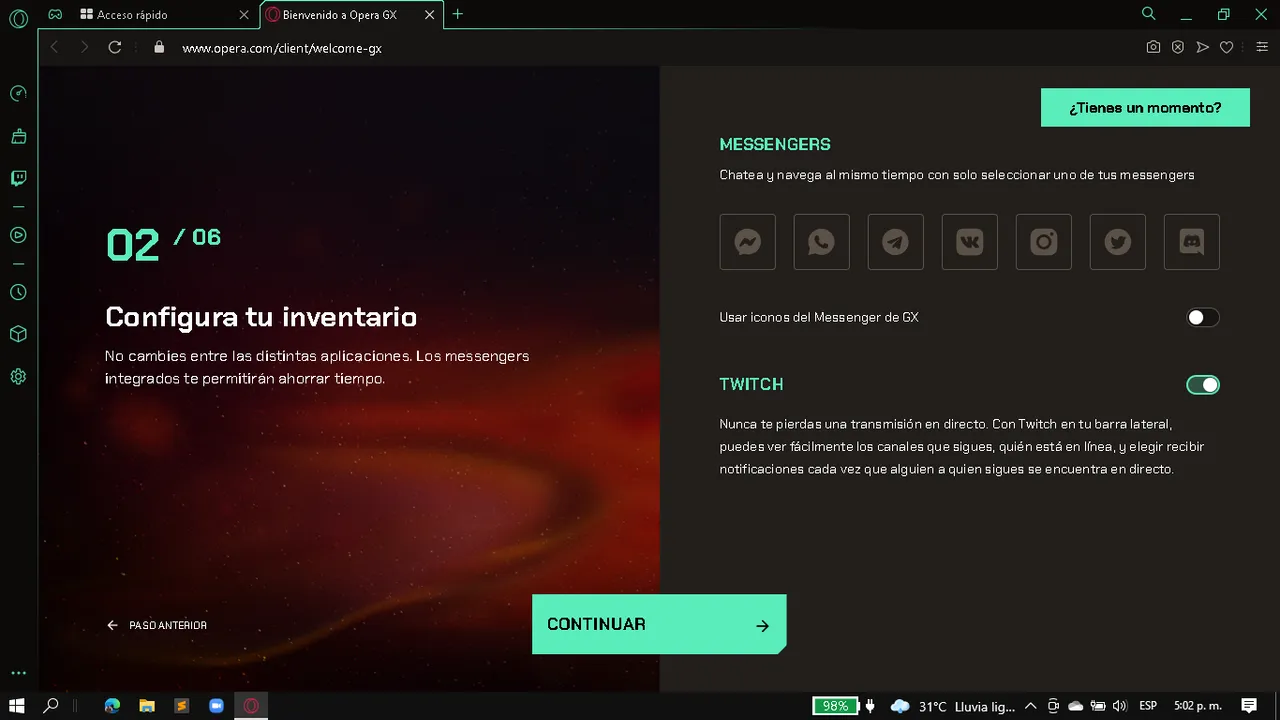The width and height of the screenshot is (1280, 720).
Task: Reload the current page
Action: (115, 47)
